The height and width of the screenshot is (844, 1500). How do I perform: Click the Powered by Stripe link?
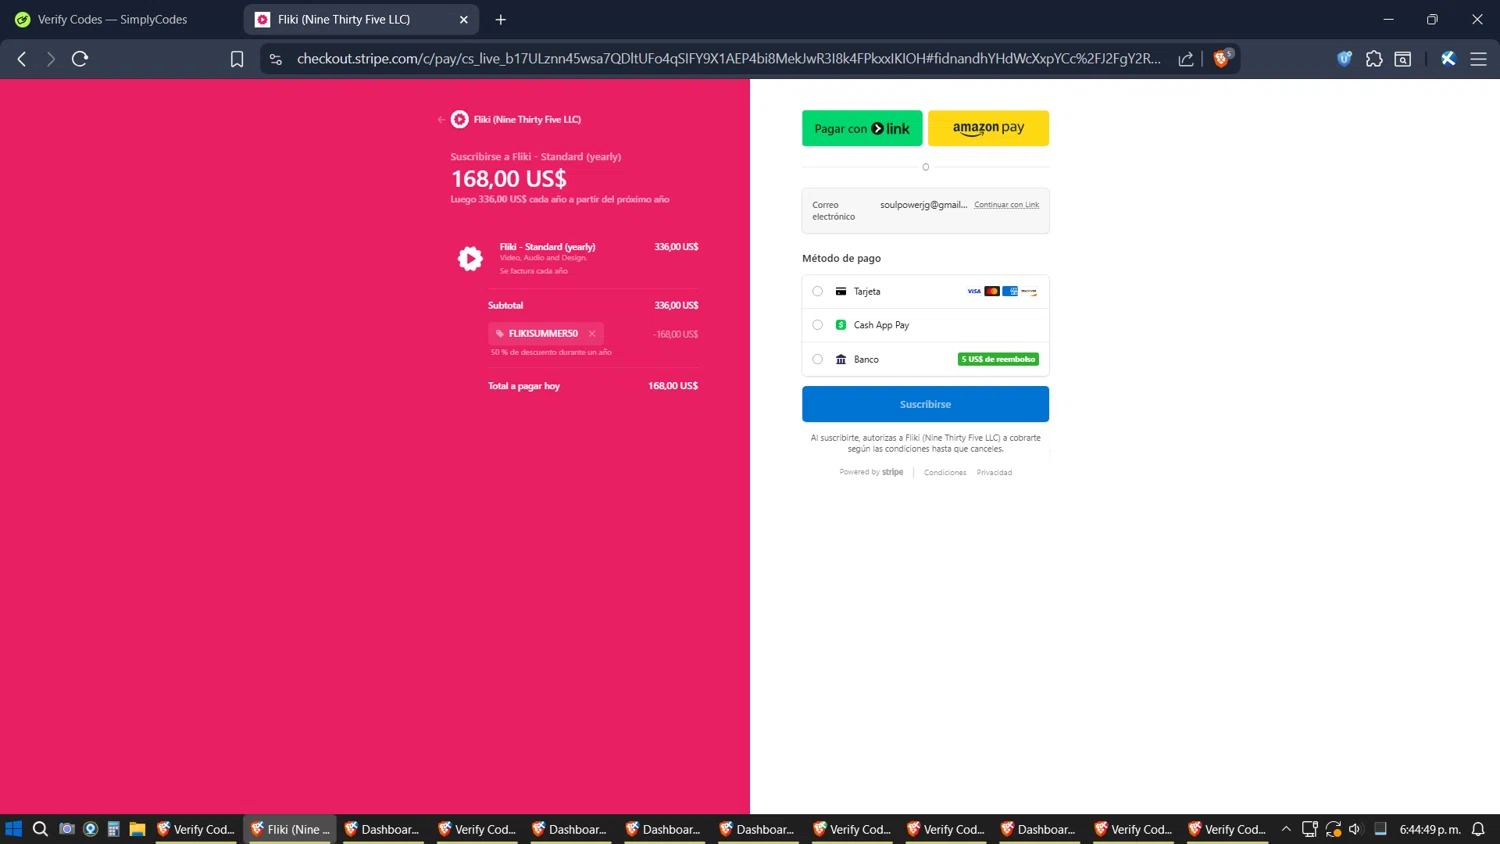[x=871, y=472]
